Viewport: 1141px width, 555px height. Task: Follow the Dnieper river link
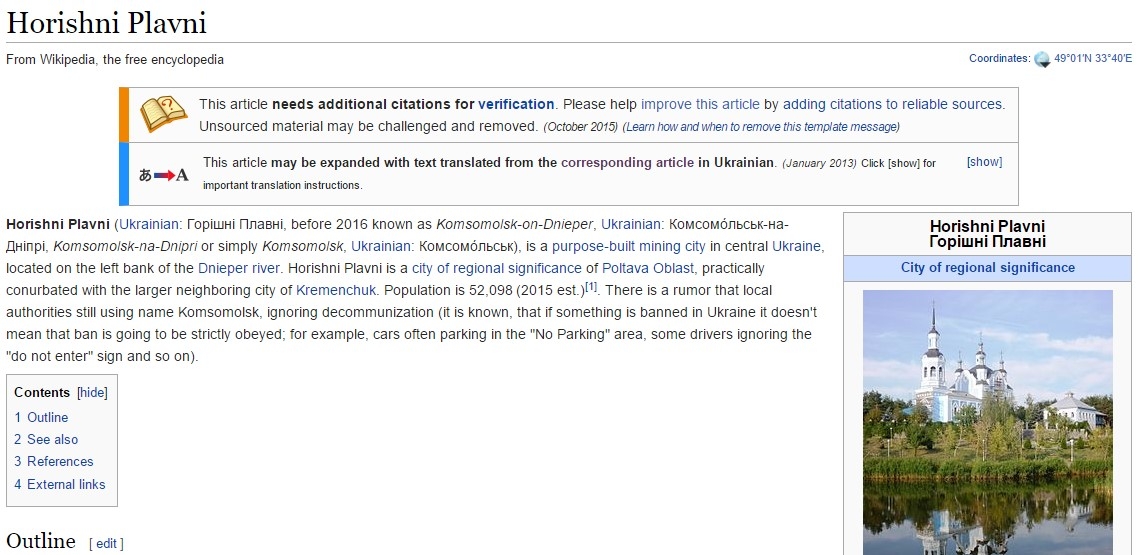[241, 268]
